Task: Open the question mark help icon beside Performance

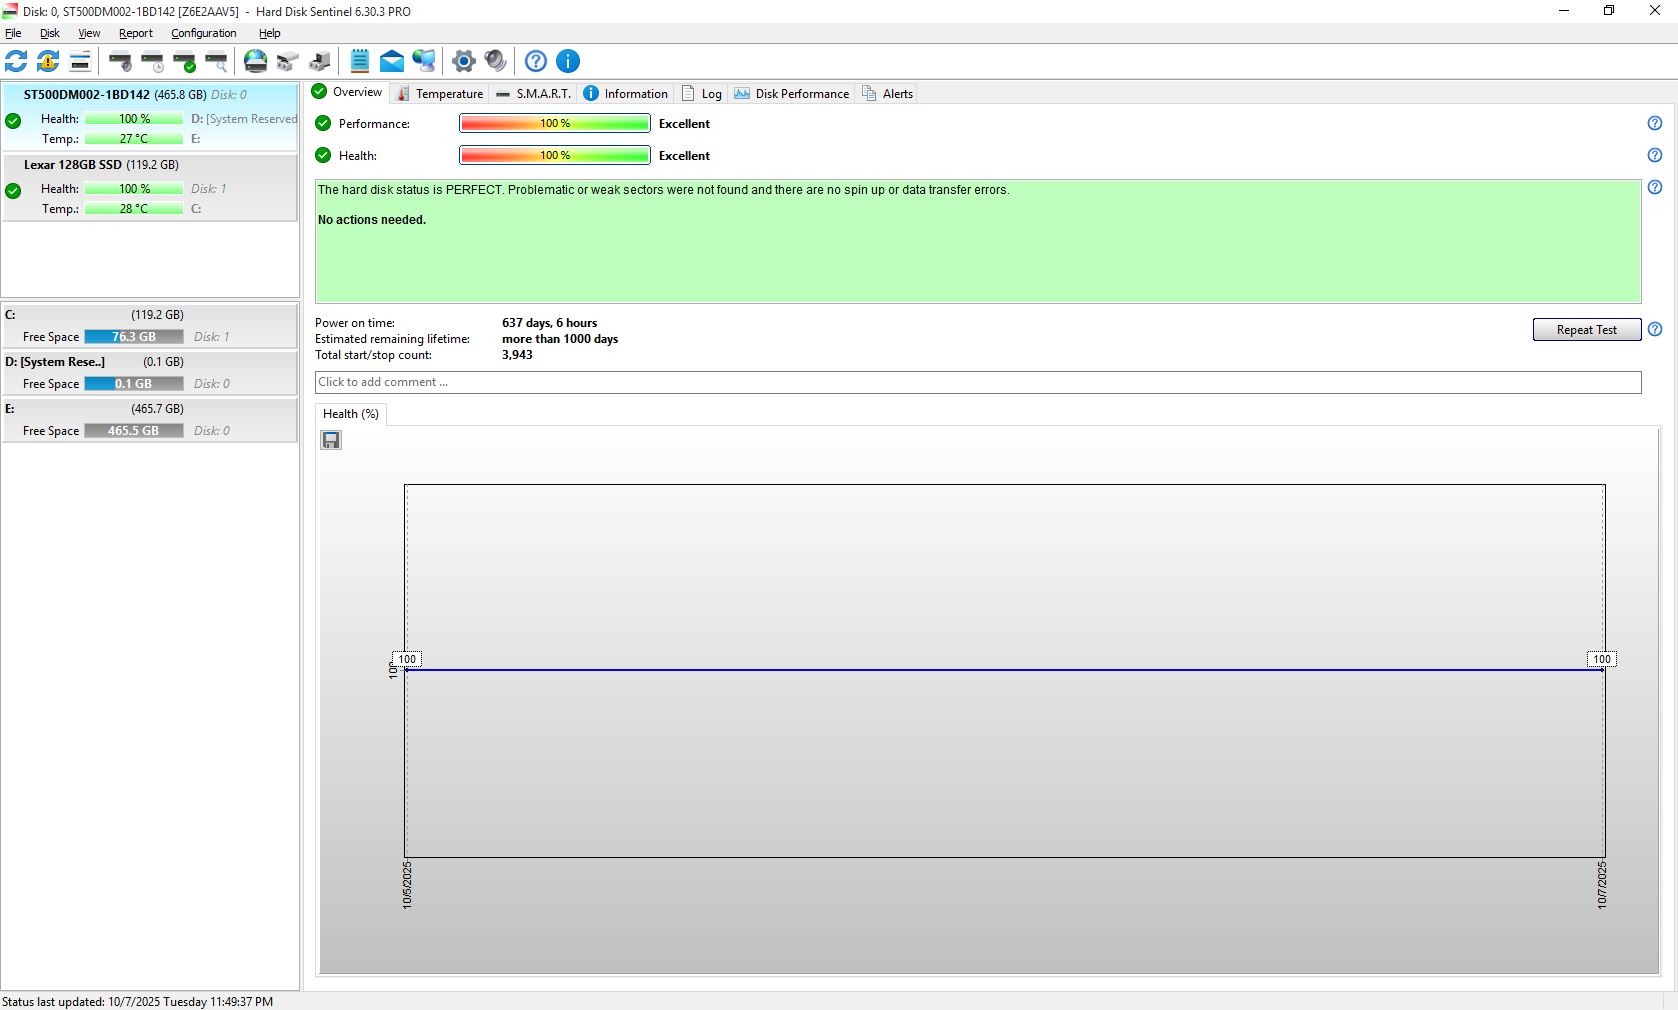Action: [x=1654, y=123]
